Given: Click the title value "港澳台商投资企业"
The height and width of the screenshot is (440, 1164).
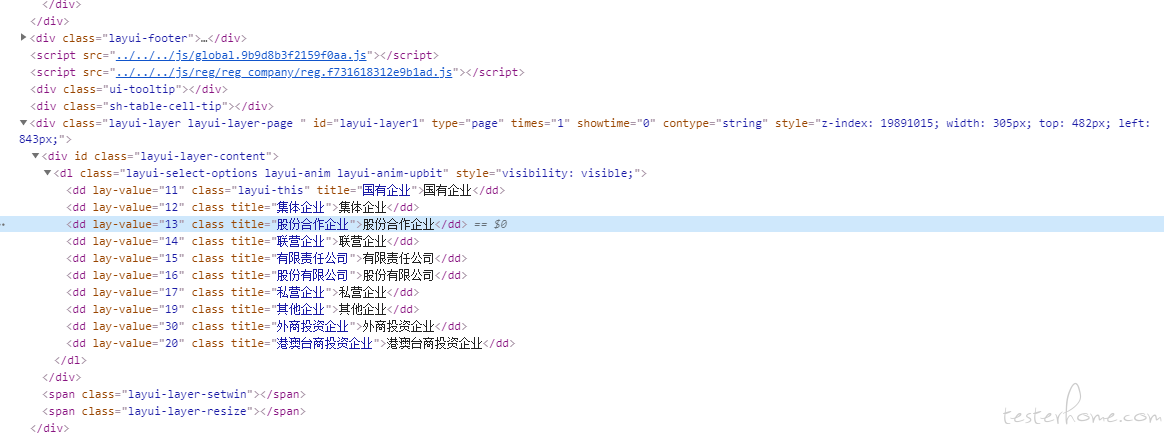Looking at the screenshot, I should pos(324,344).
